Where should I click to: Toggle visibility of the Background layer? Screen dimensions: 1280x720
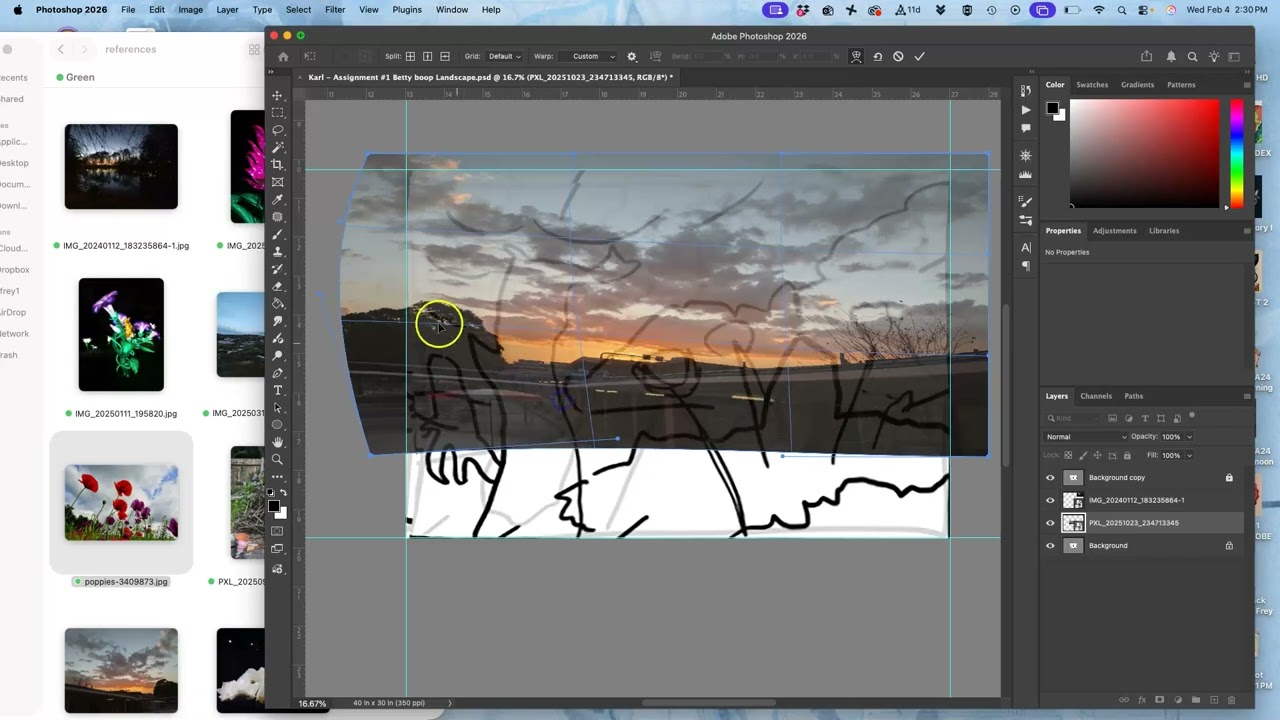pos(1050,546)
